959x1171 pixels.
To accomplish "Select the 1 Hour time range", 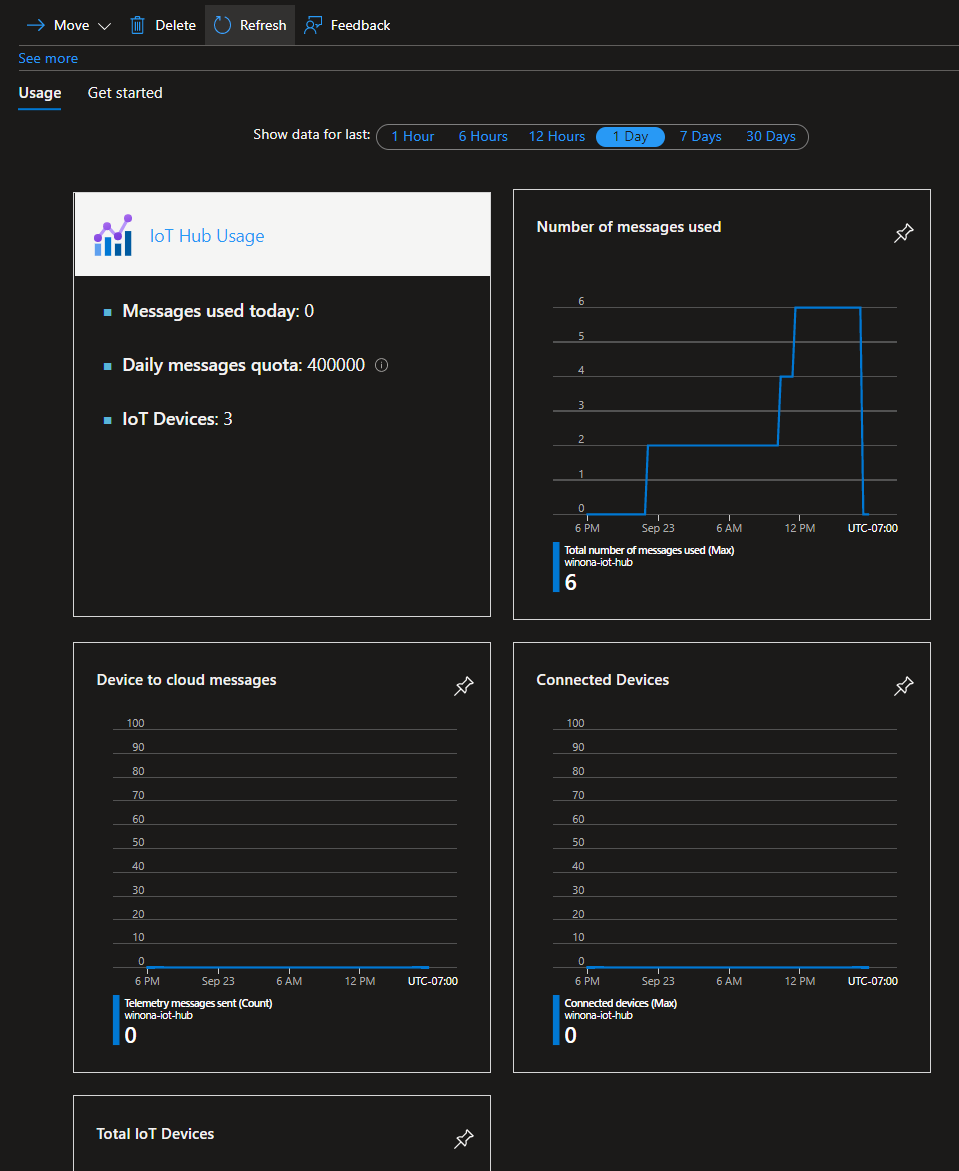I will tap(411, 136).
